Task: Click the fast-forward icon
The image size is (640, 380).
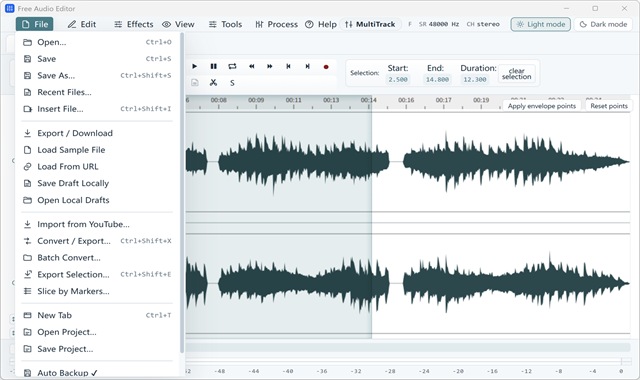Action: point(270,67)
